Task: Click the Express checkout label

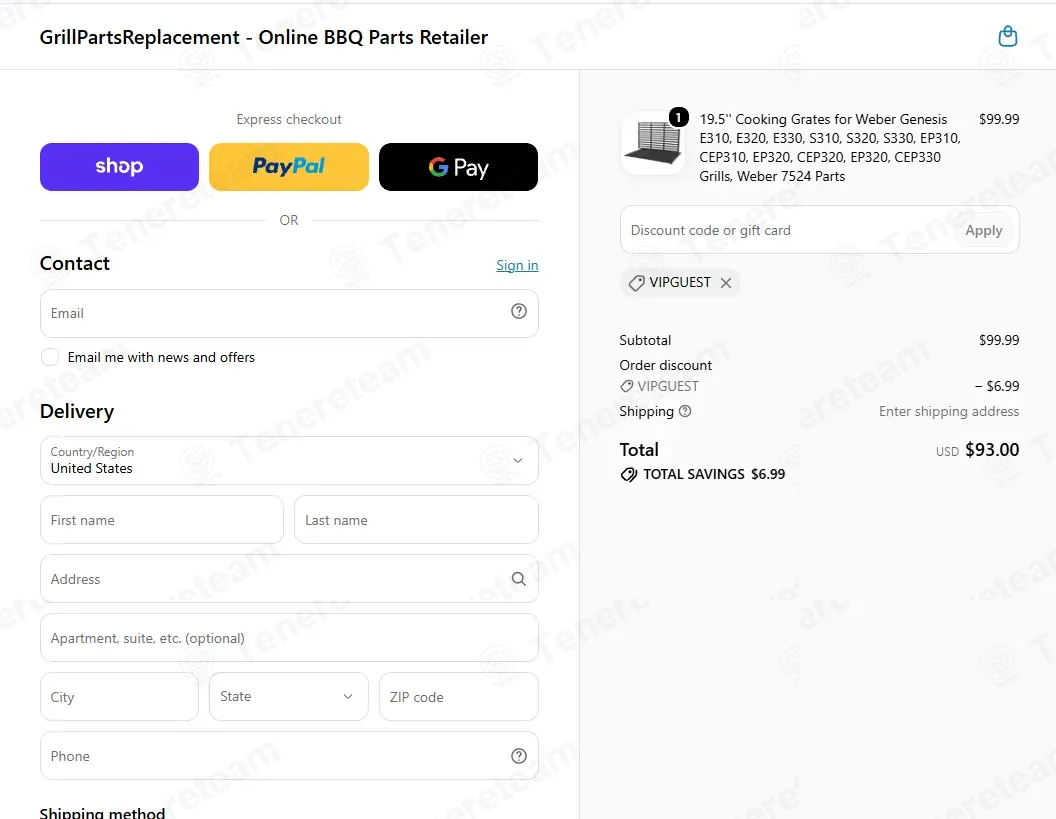Action: coord(289,119)
